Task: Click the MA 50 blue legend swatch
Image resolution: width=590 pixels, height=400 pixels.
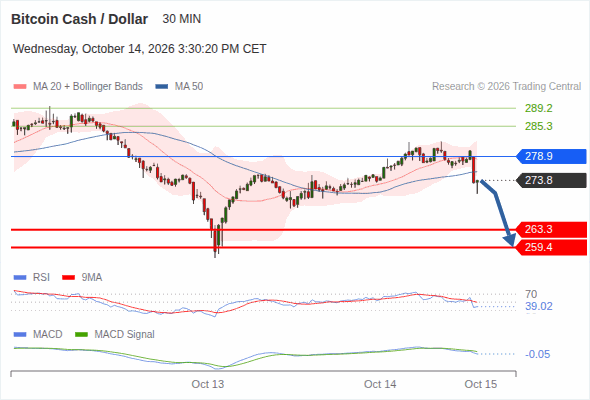Action: point(162,87)
